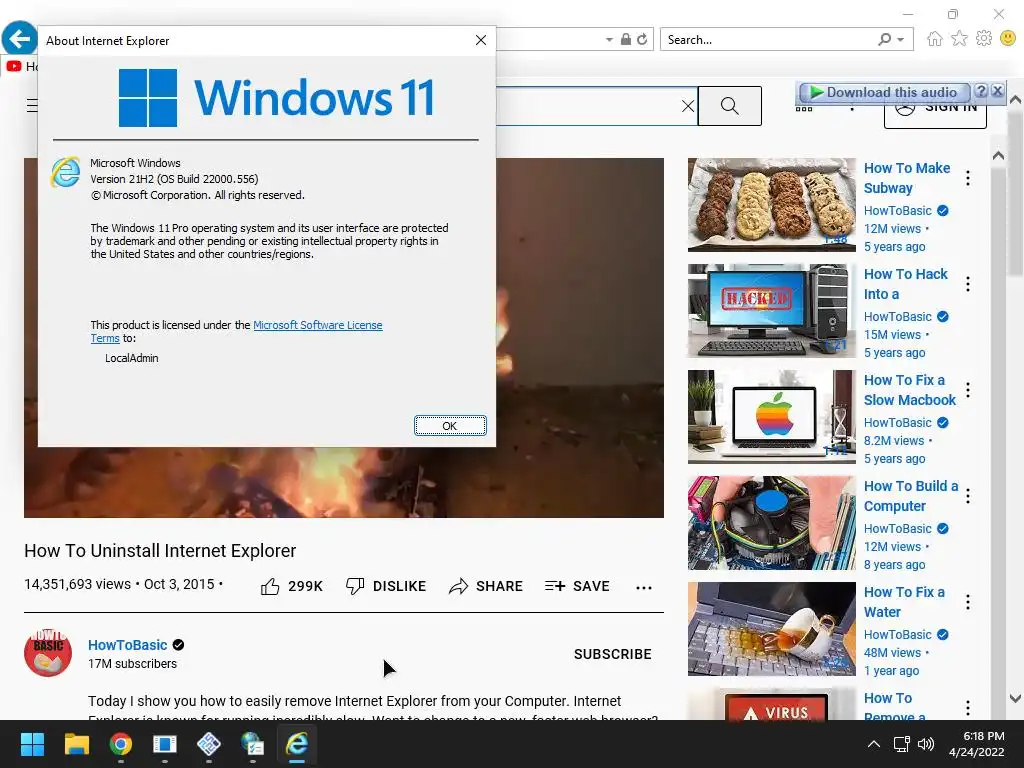Screen dimensions: 1024x768
Task: Click the YouTube search button
Action: (729, 106)
